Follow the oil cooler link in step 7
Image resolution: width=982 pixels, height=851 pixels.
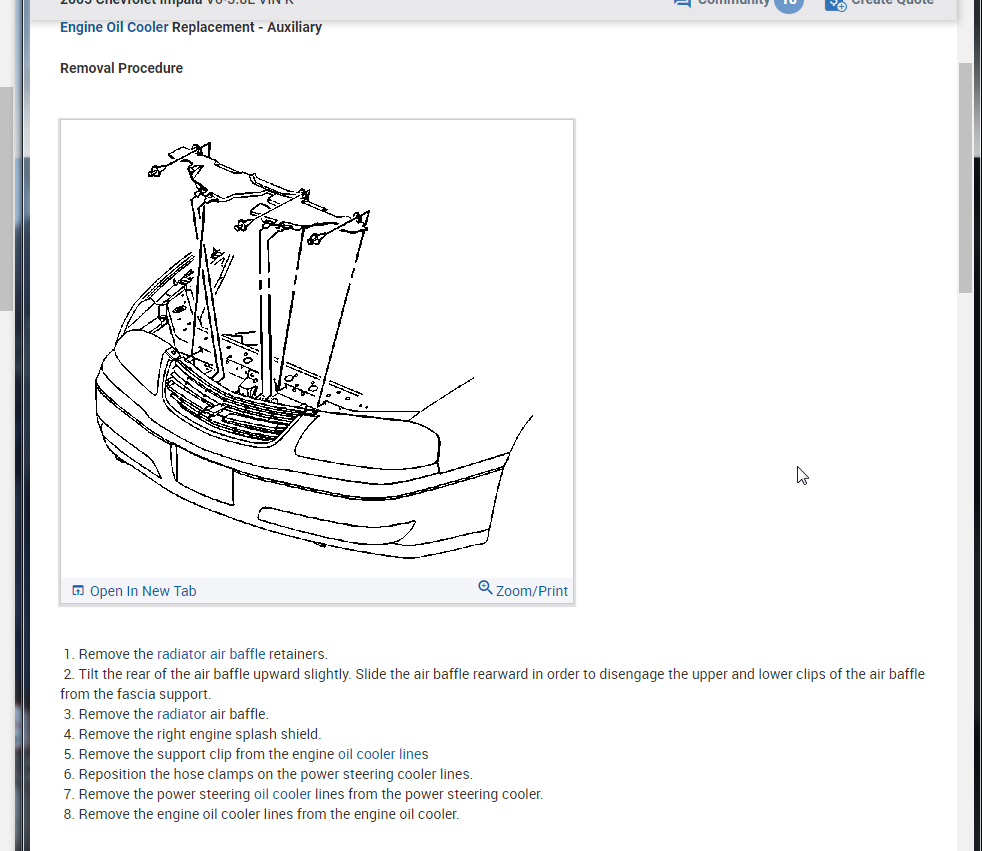tap(282, 794)
